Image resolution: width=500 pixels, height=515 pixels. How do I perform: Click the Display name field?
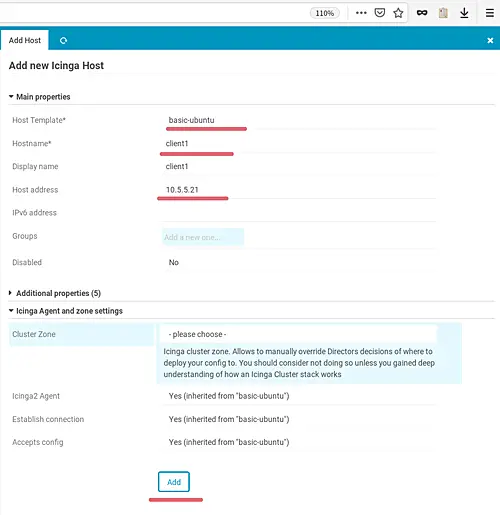(x=299, y=166)
